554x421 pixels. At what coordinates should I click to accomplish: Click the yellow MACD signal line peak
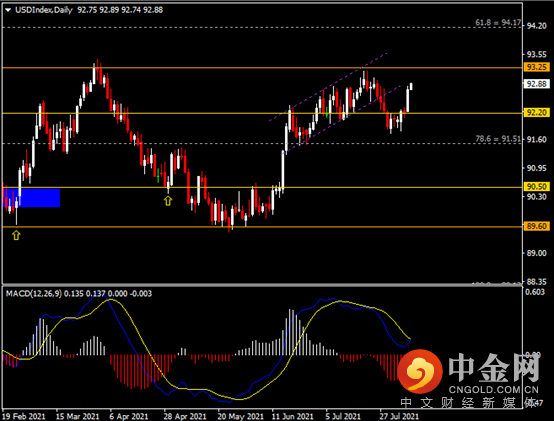pos(111,300)
